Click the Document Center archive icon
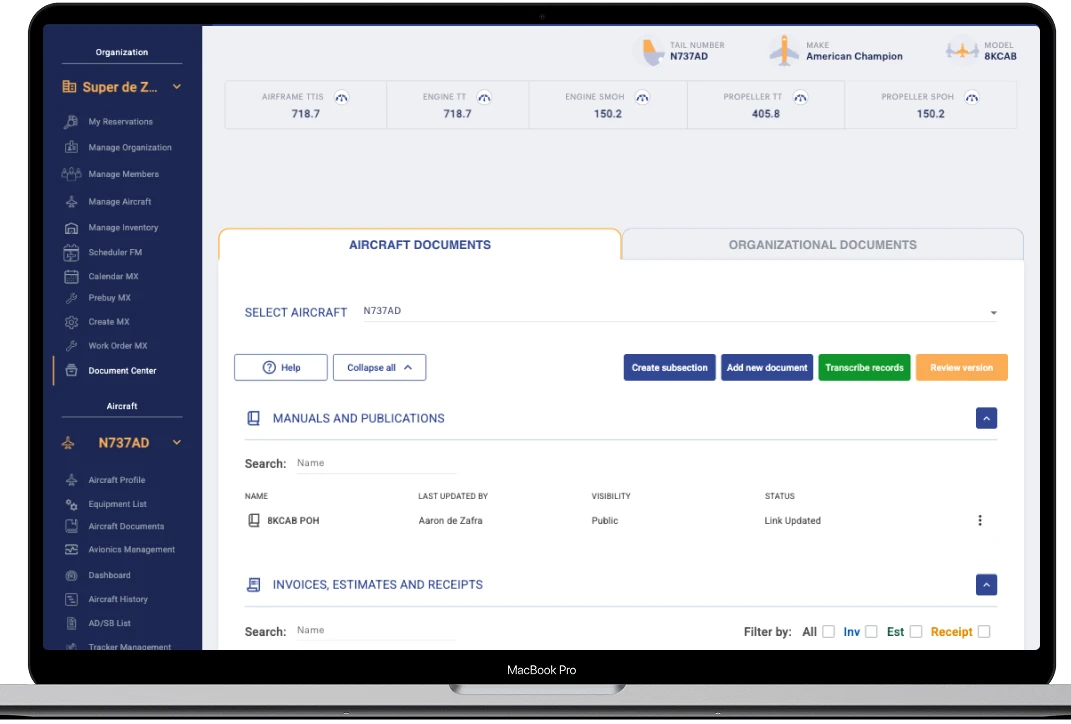Image resolution: width=1071 pixels, height=724 pixels. pyautogui.click(x=71, y=371)
